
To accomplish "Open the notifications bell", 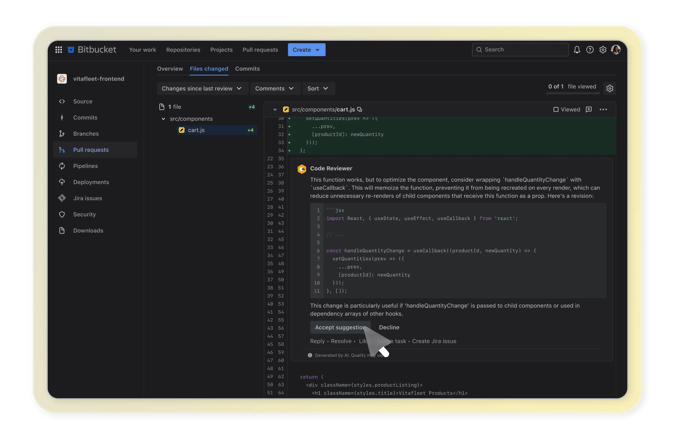I will tap(577, 50).
